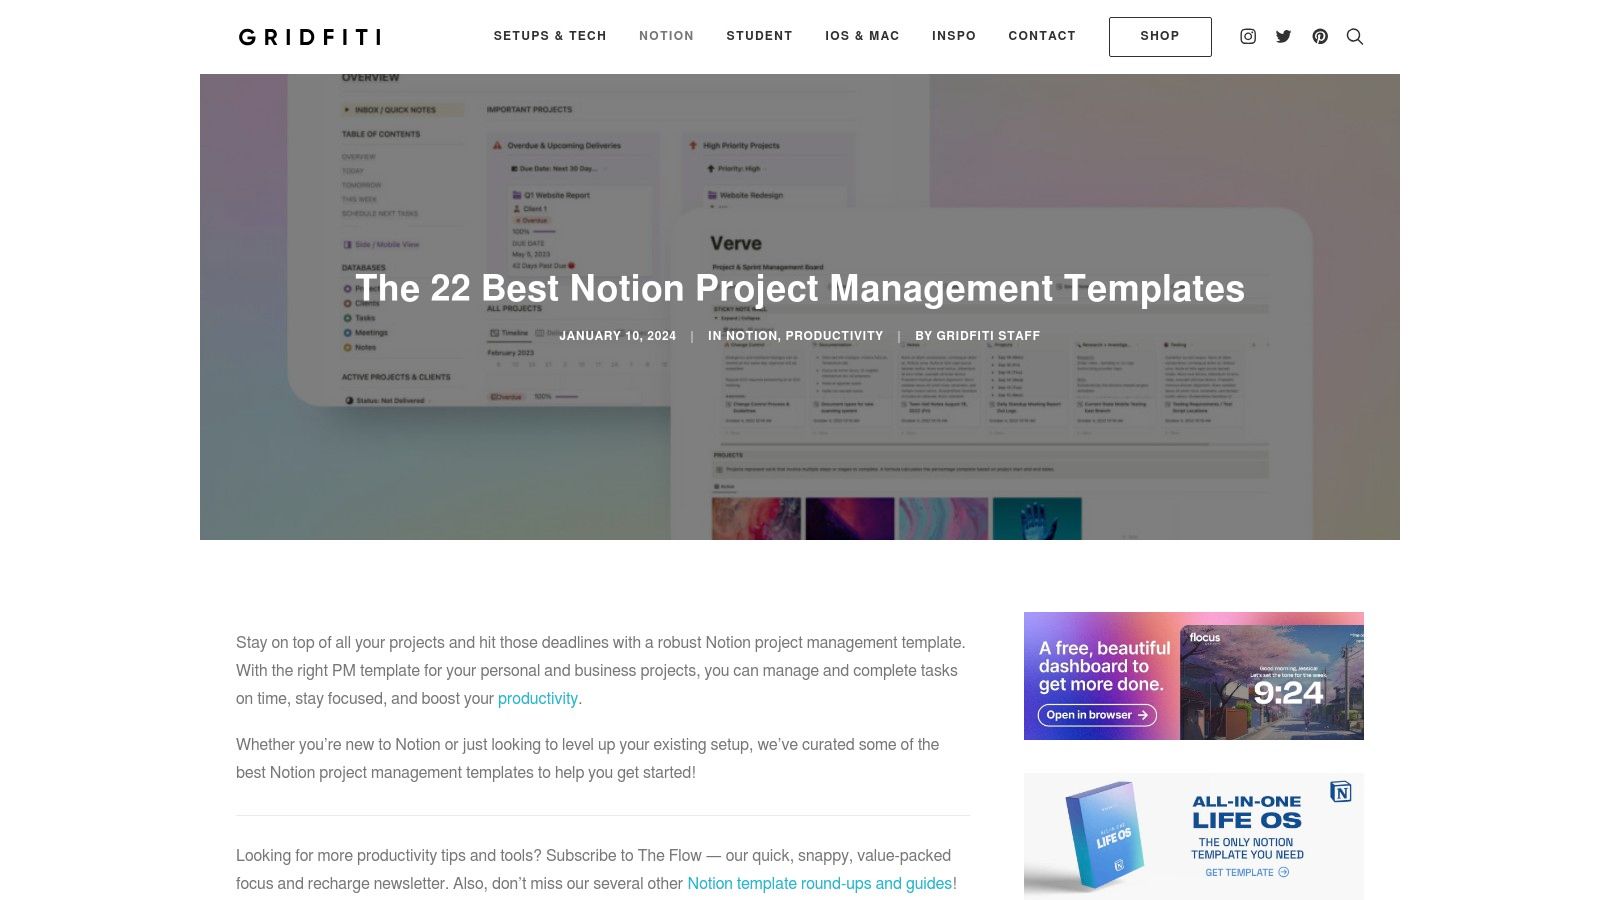Viewport: 1600px width, 900px height.
Task: Open the Contact page
Action: click(x=1042, y=36)
